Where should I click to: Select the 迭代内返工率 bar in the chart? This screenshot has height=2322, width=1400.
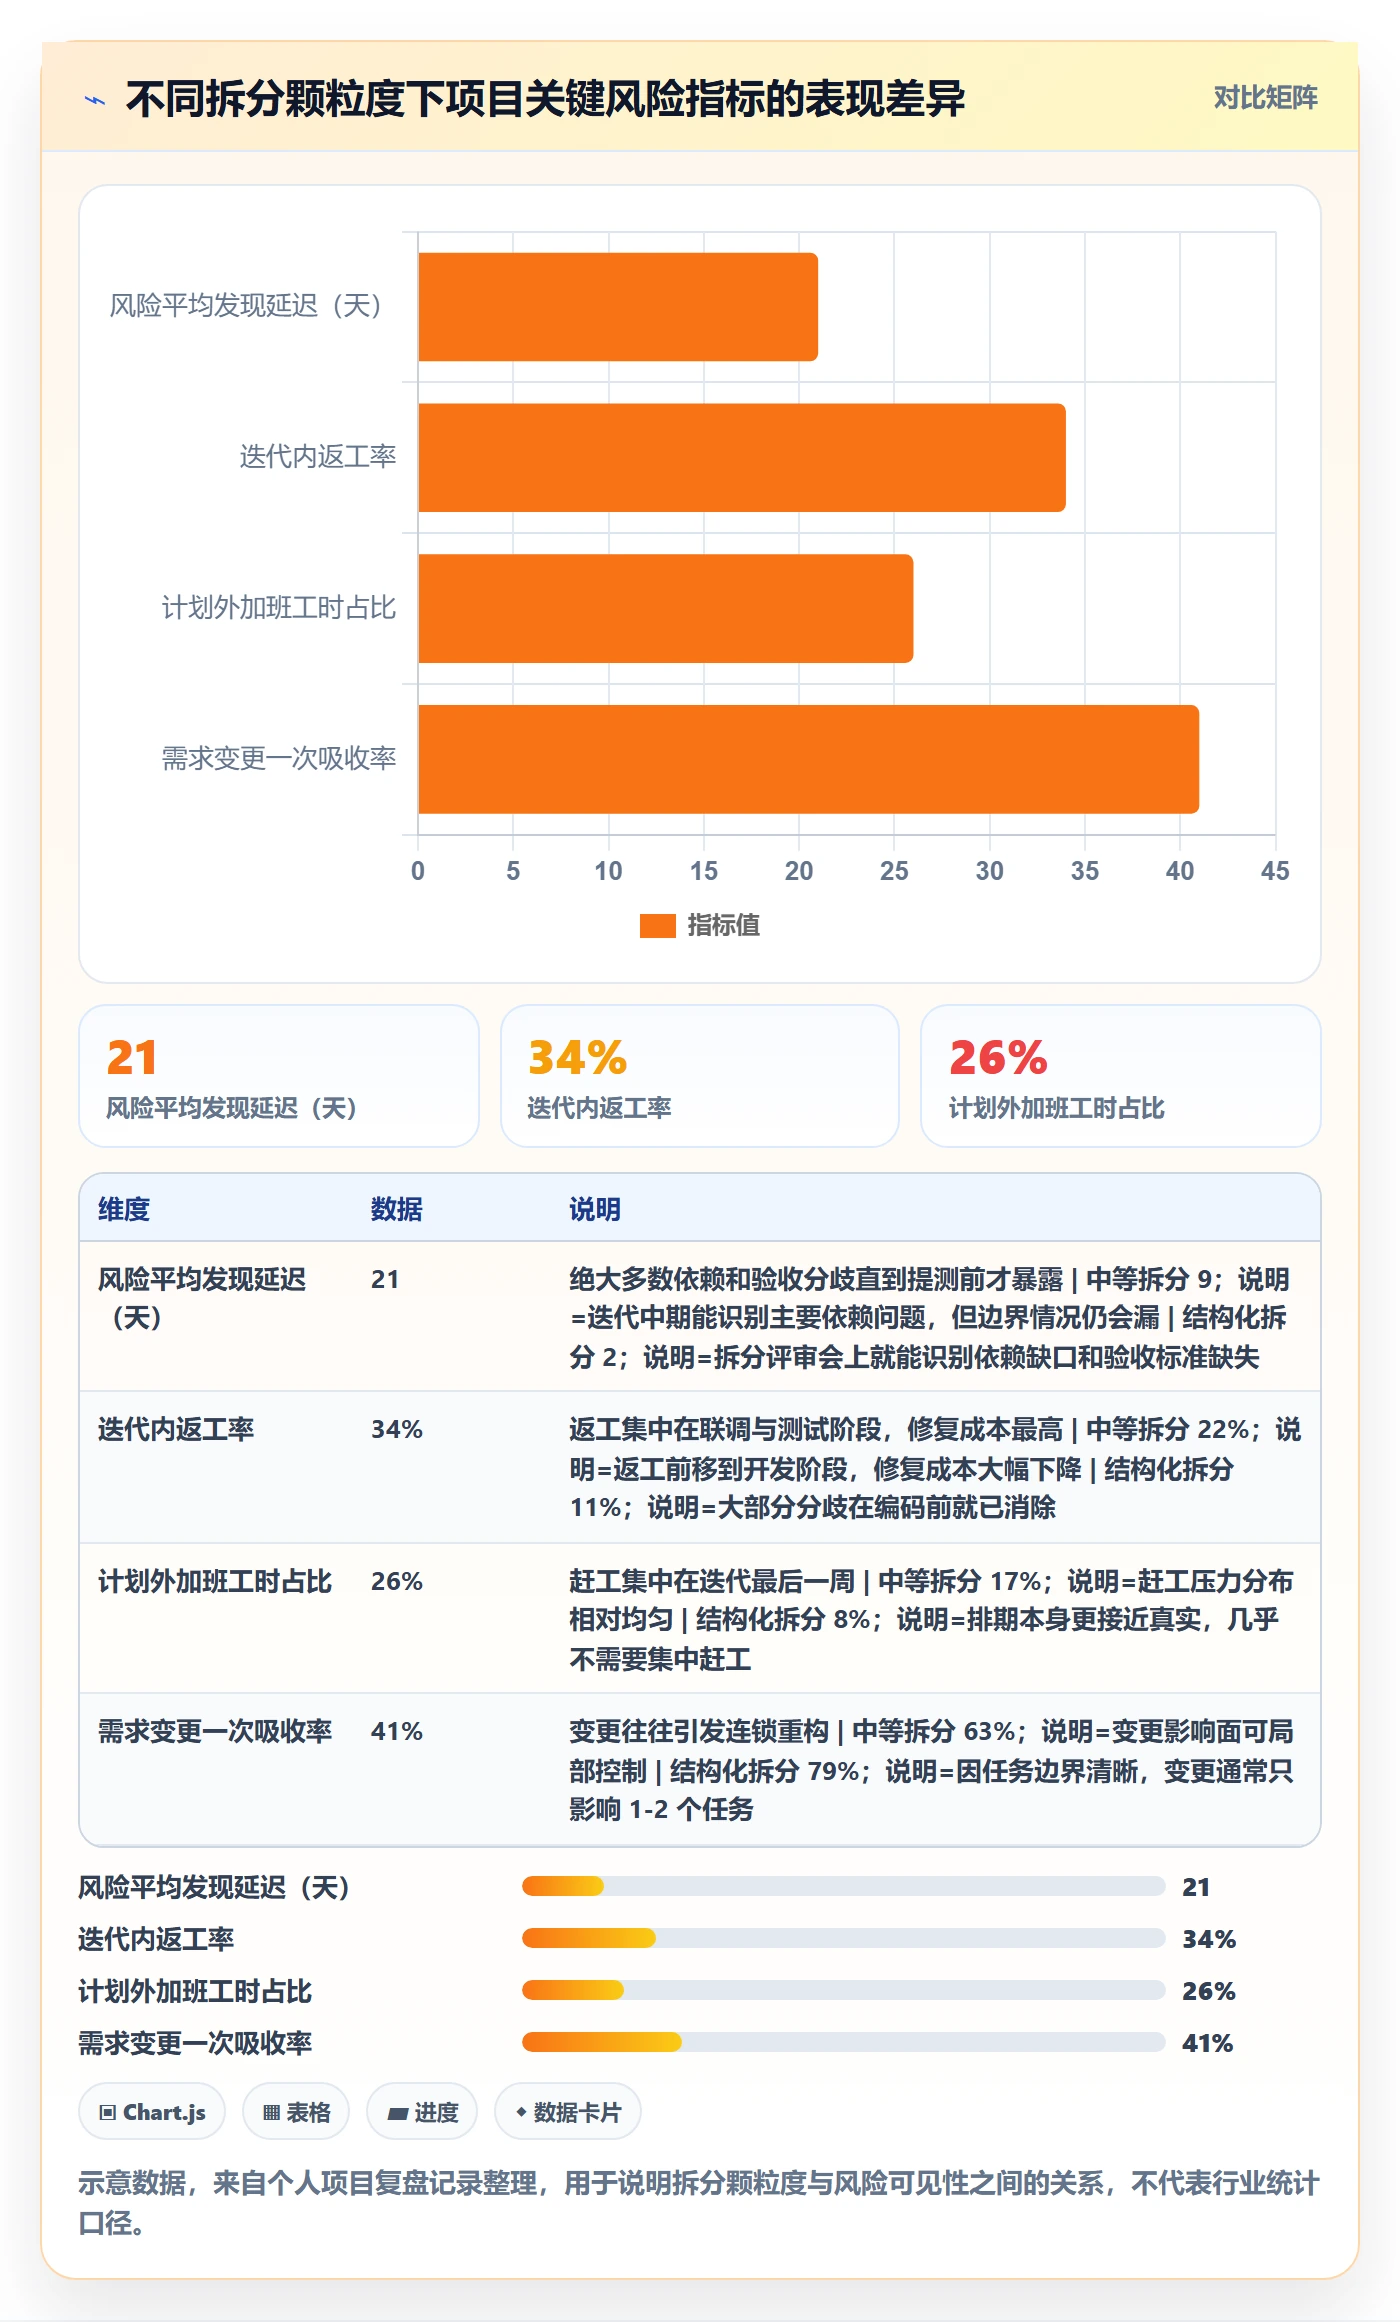click(x=742, y=458)
